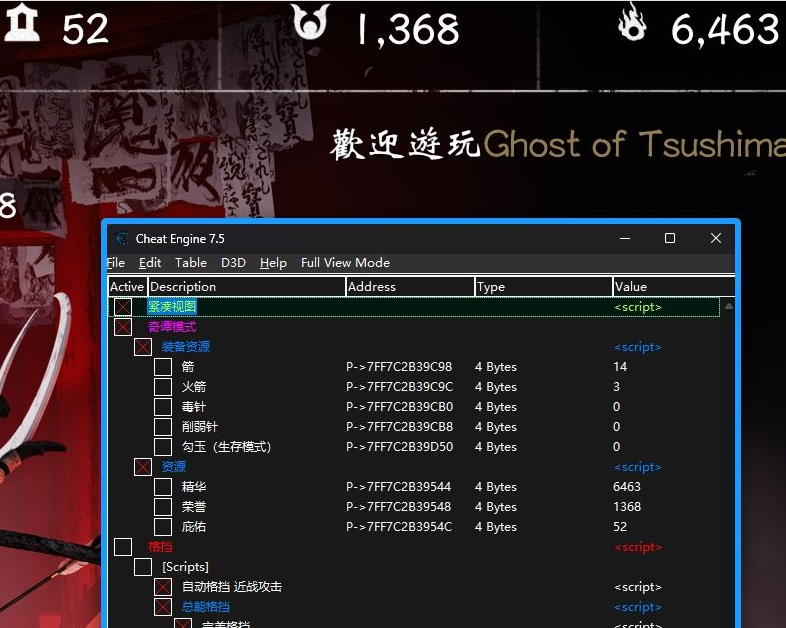Select the 奇谭模式 group entry

coord(172,327)
